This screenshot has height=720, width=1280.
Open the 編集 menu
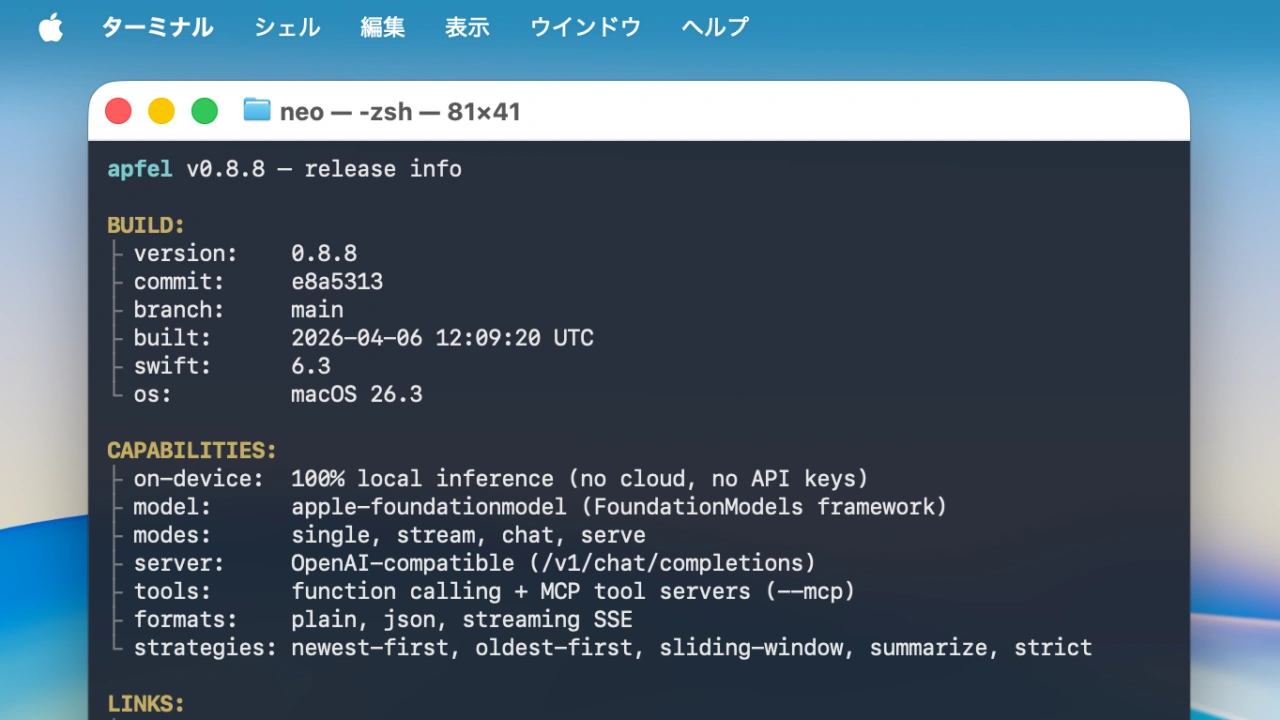tap(382, 27)
